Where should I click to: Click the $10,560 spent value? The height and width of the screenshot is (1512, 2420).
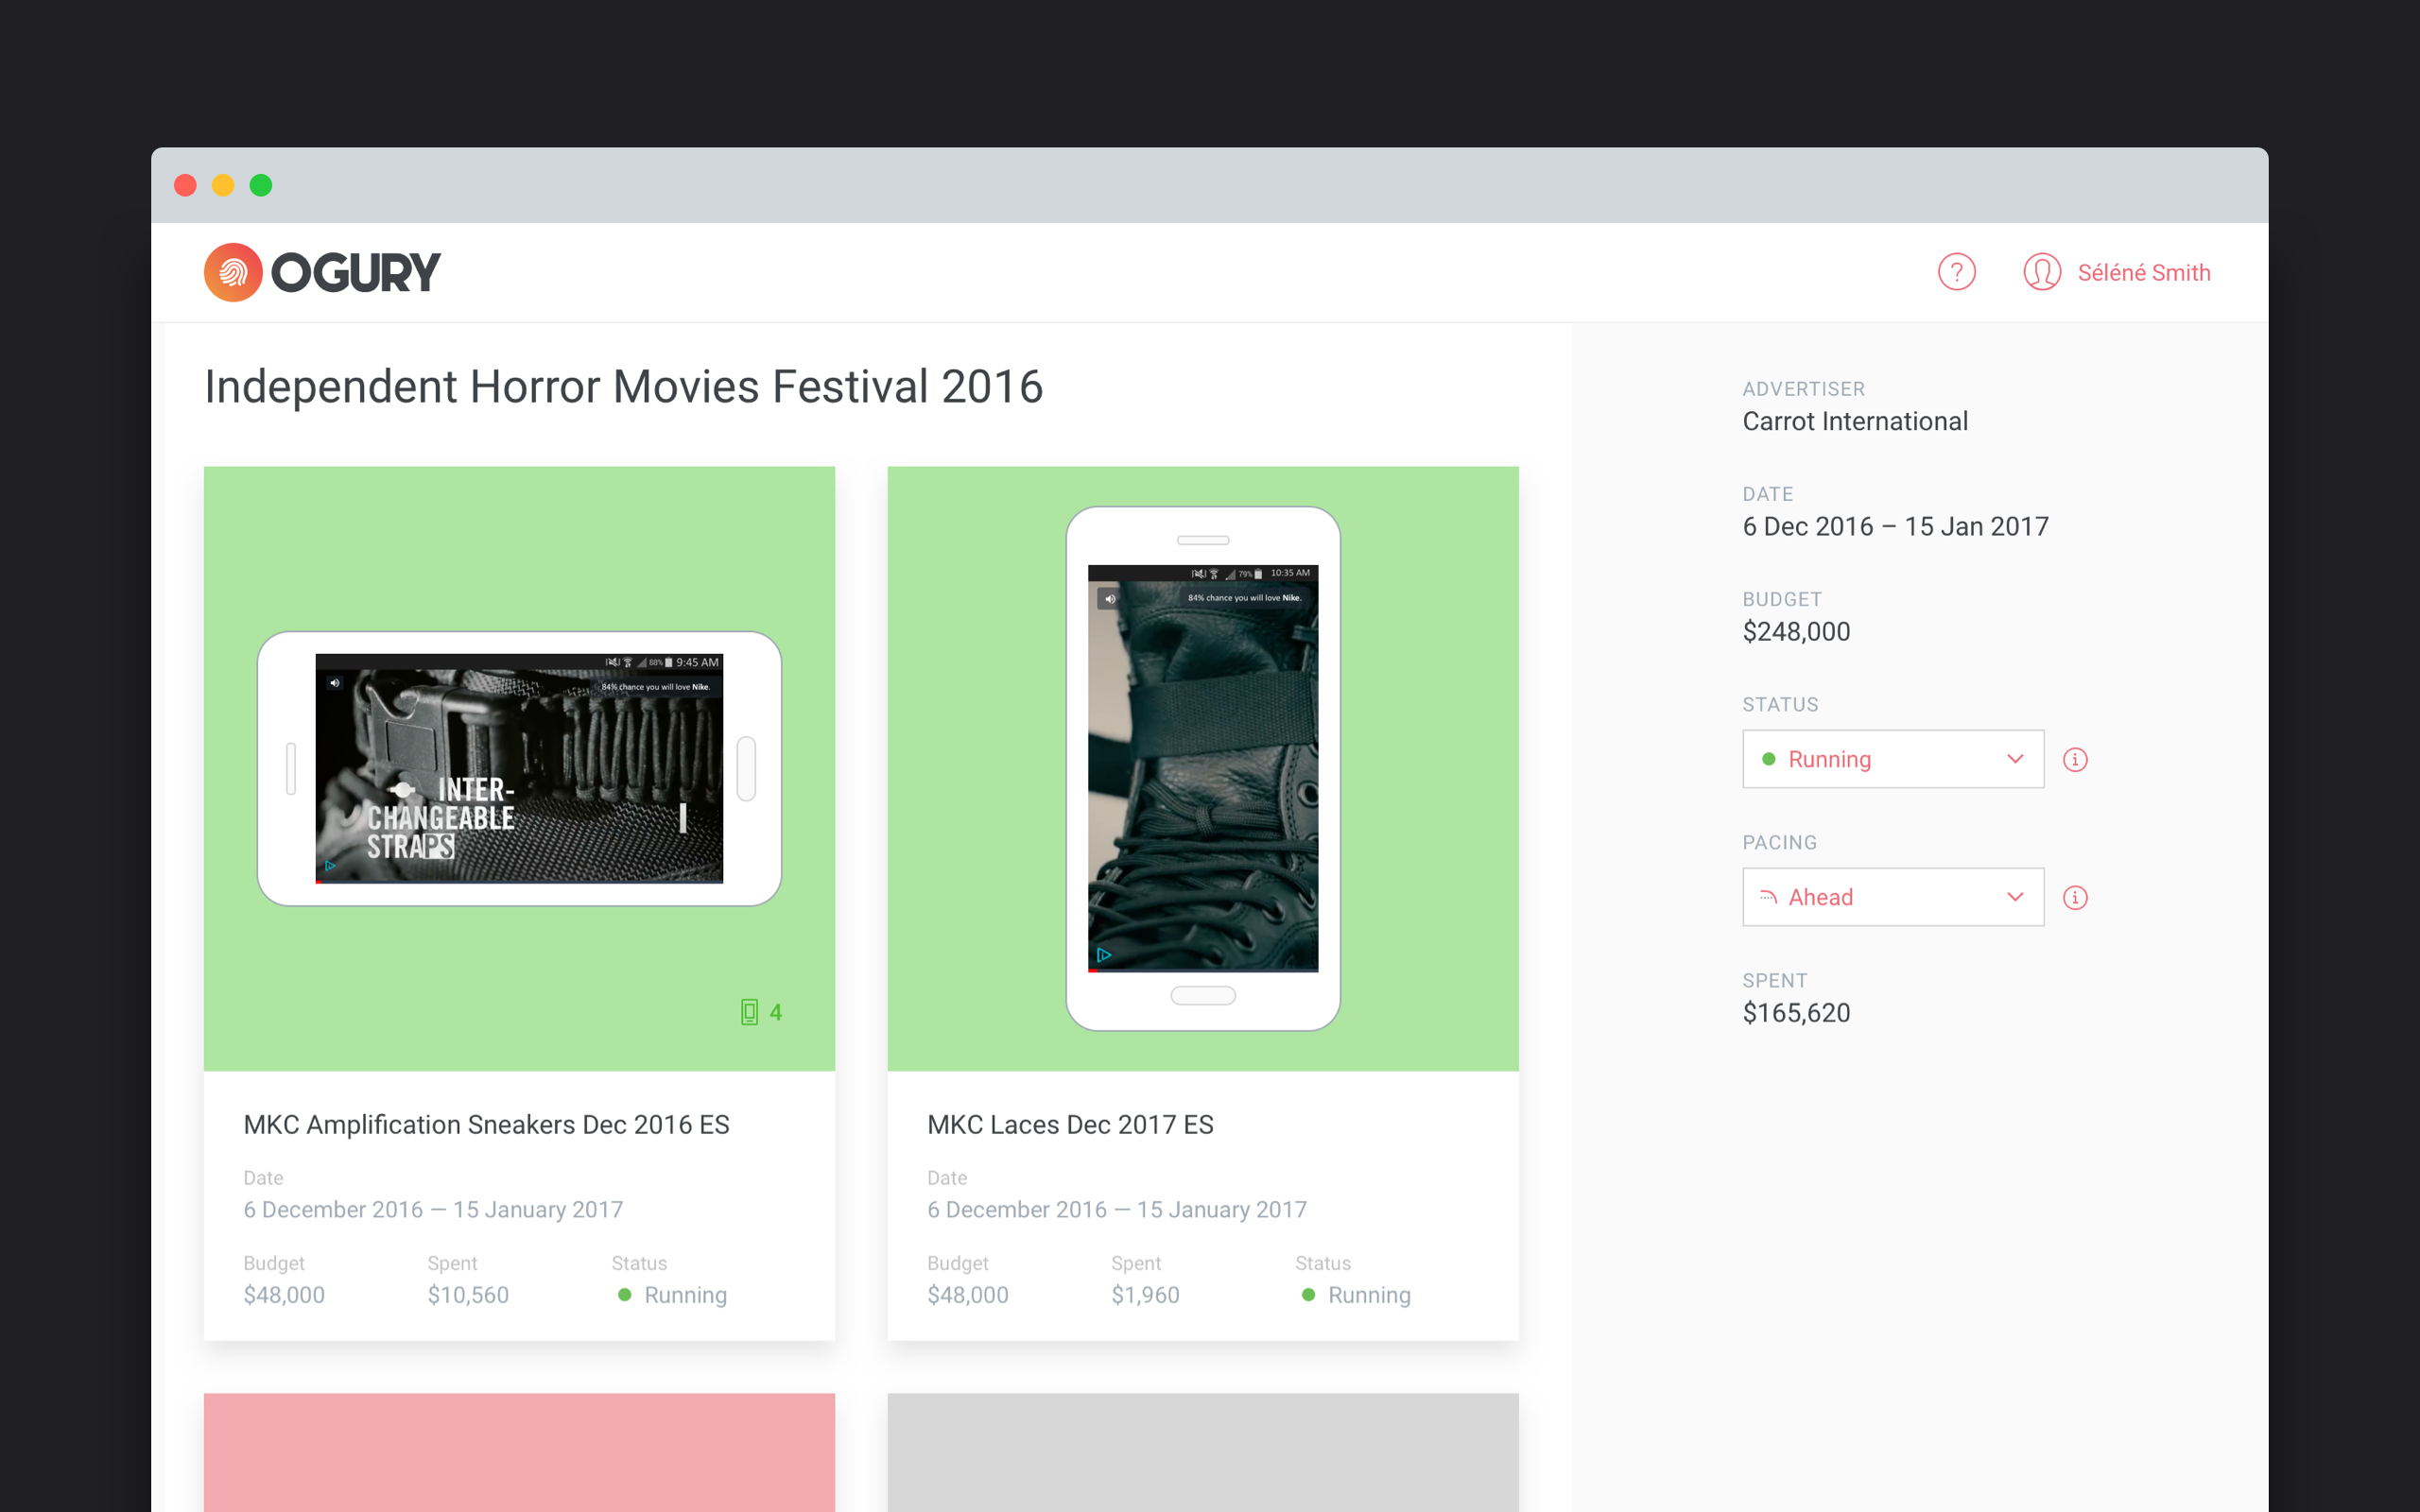(468, 1295)
